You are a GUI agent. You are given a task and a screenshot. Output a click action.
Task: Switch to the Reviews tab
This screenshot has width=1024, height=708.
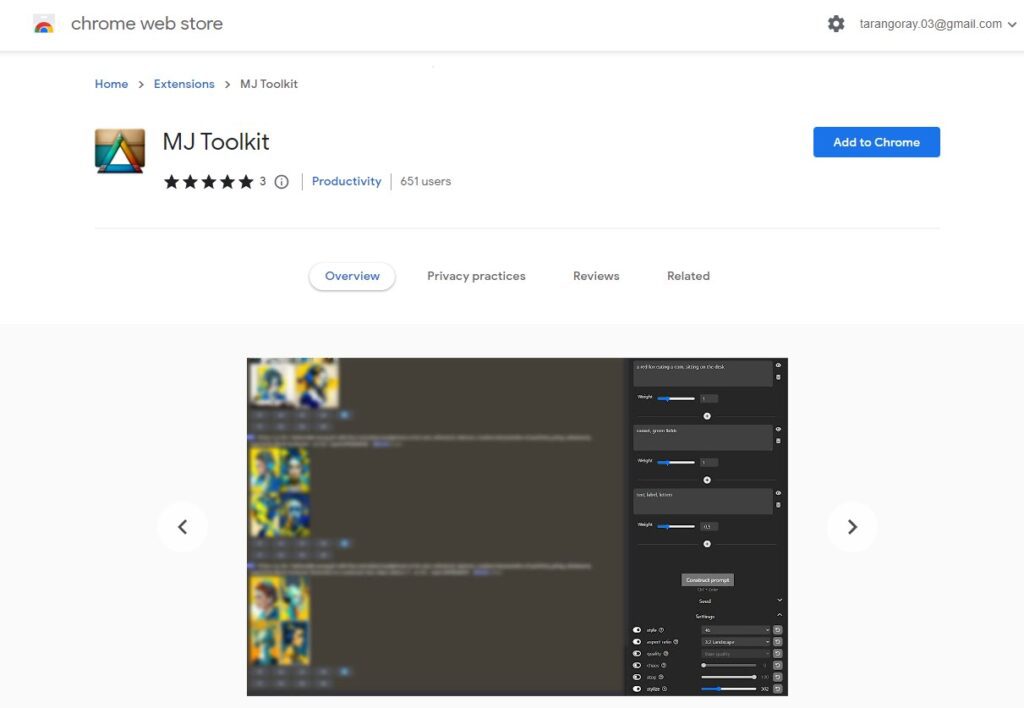coord(596,276)
